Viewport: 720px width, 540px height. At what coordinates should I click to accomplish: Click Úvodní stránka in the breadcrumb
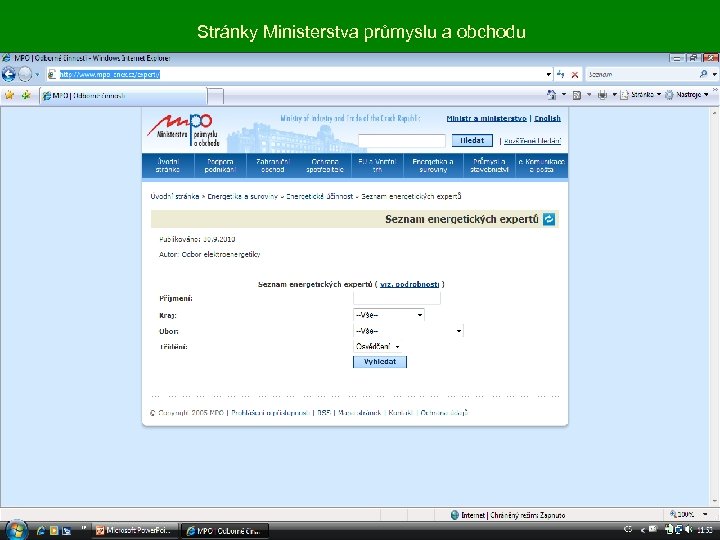[x=174, y=197]
